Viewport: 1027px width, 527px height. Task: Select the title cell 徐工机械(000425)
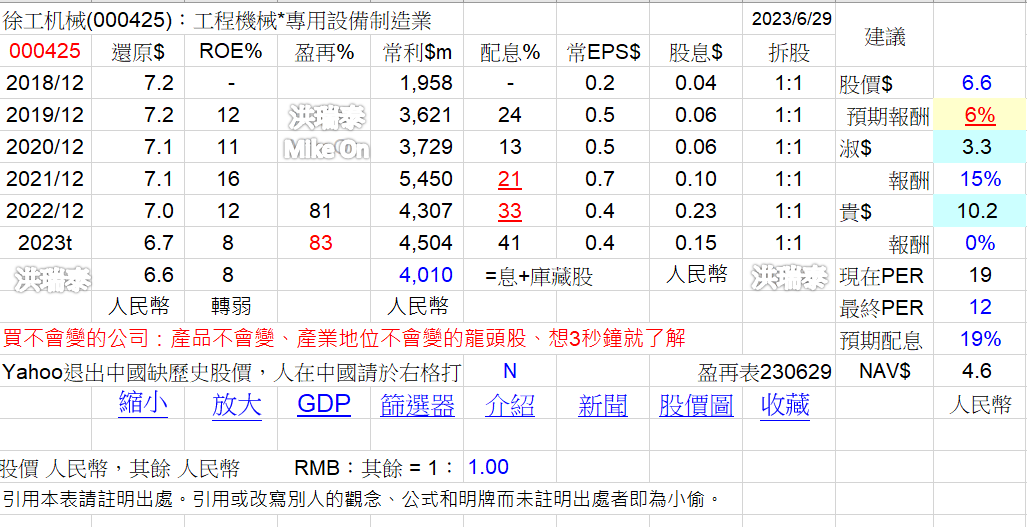217,22
